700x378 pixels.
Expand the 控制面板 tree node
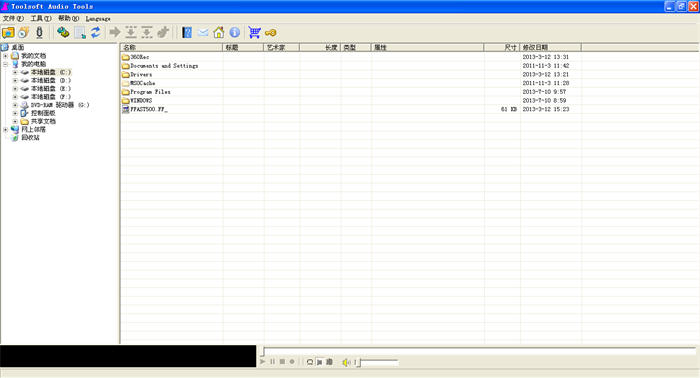(x=15, y=113)
